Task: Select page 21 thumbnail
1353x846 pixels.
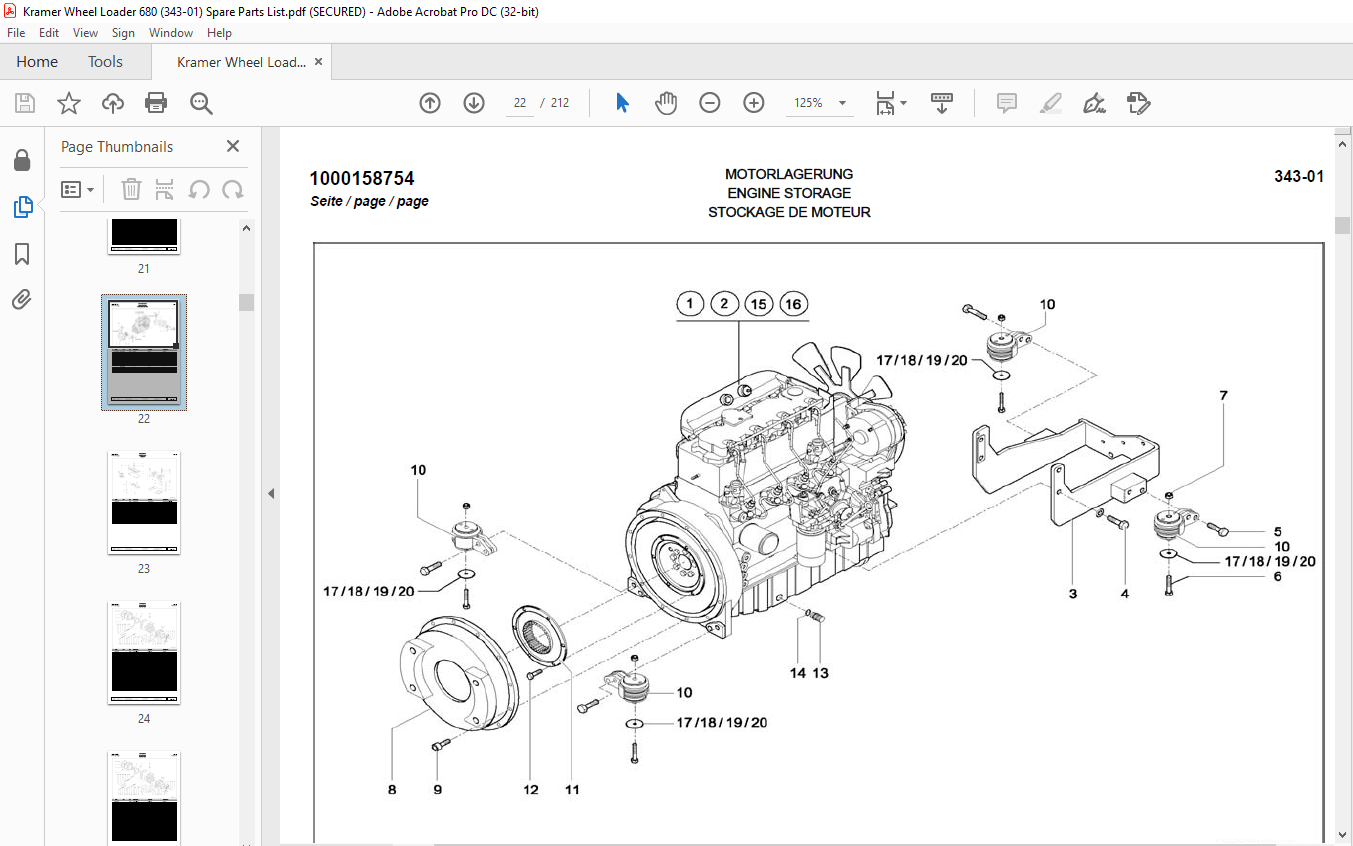Action: [x=144, y=236]
